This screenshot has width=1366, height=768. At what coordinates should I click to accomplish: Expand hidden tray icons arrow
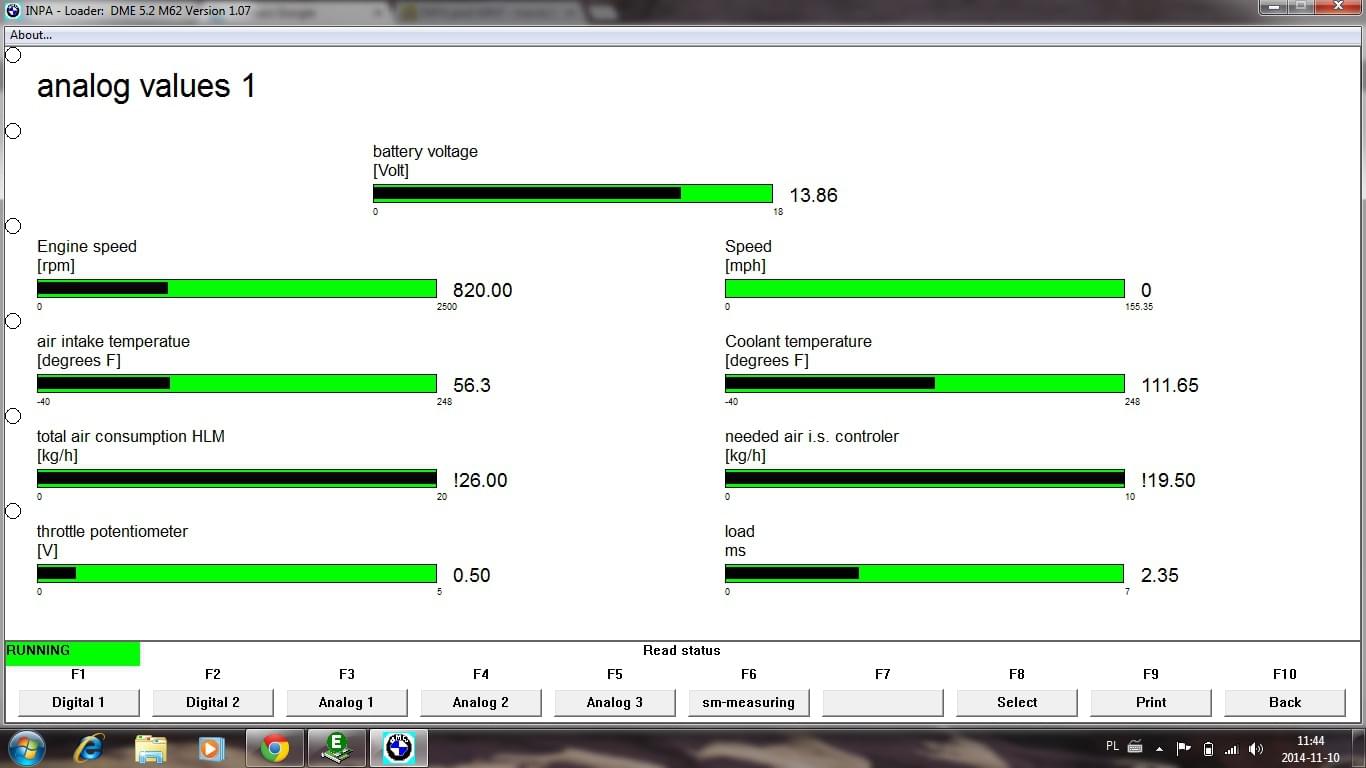[x=1160, y=748]
